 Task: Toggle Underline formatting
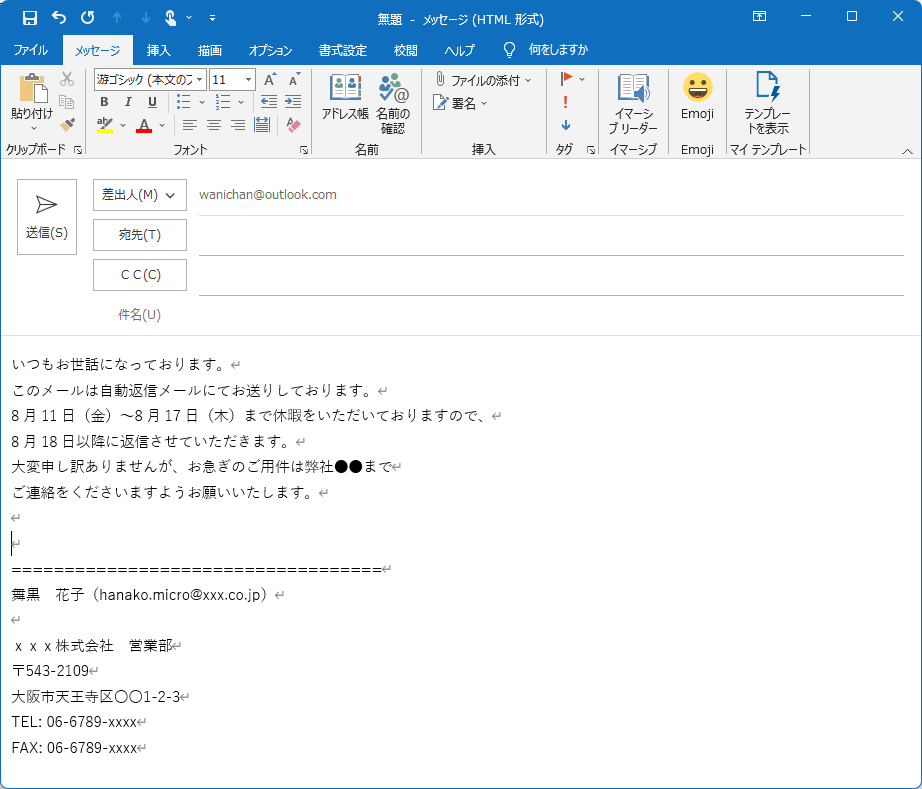152,102
